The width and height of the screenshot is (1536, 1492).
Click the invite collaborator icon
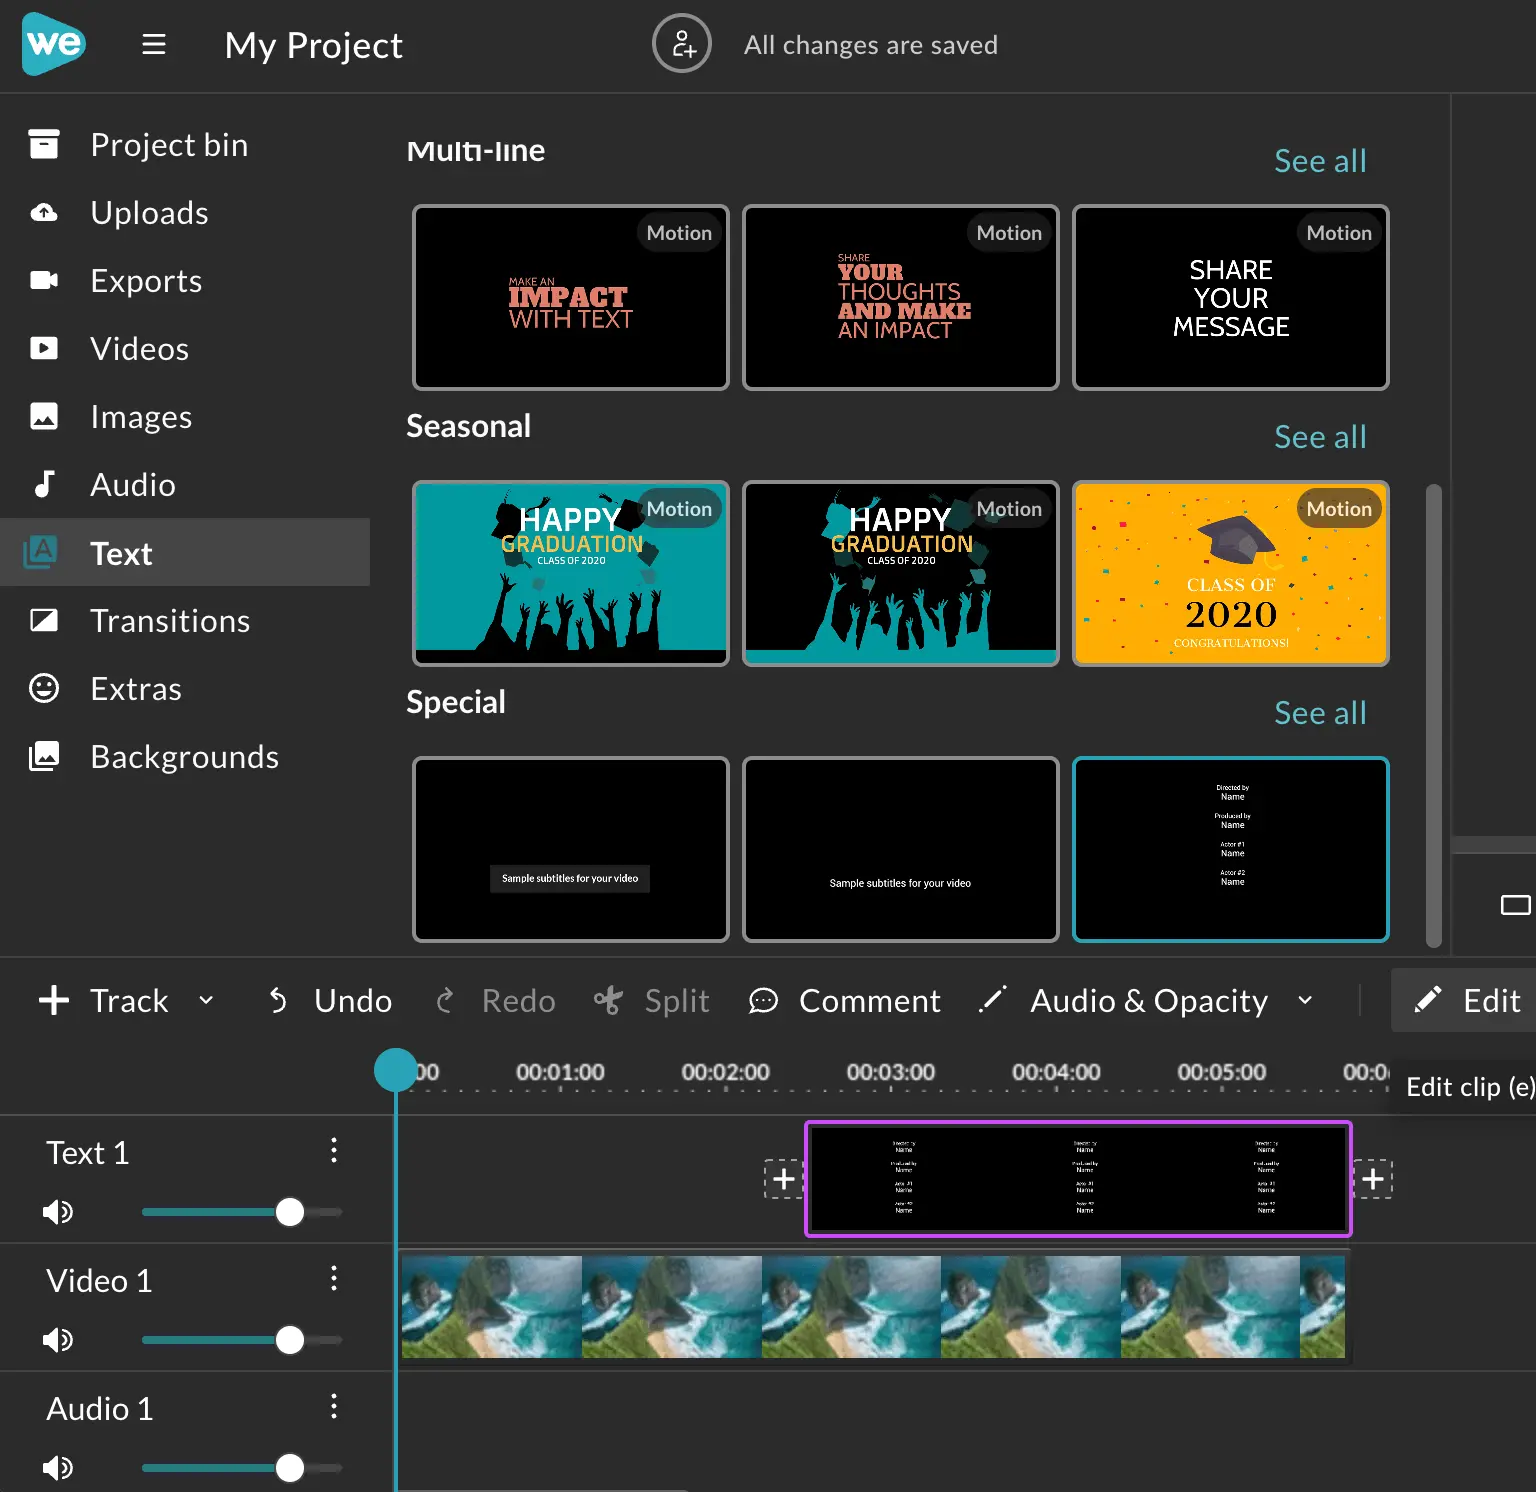682,44
